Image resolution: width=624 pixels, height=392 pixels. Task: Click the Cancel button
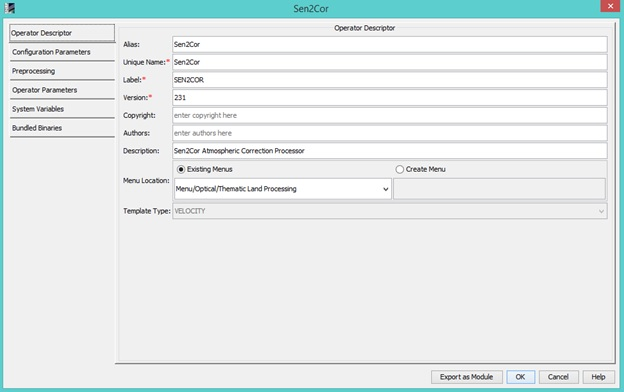pos(558,377)
